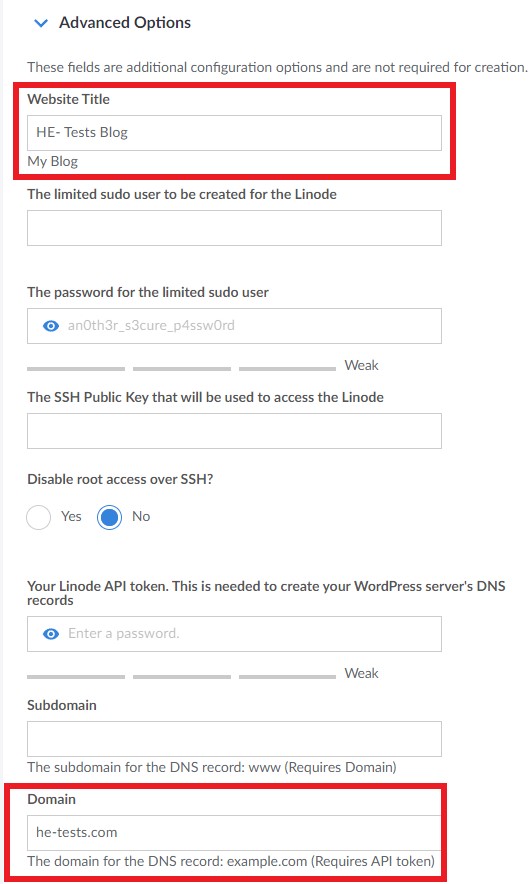532x884 pixels.
Task: Reveal the Linode API token with eye icon
Action: tap(51, 634)
